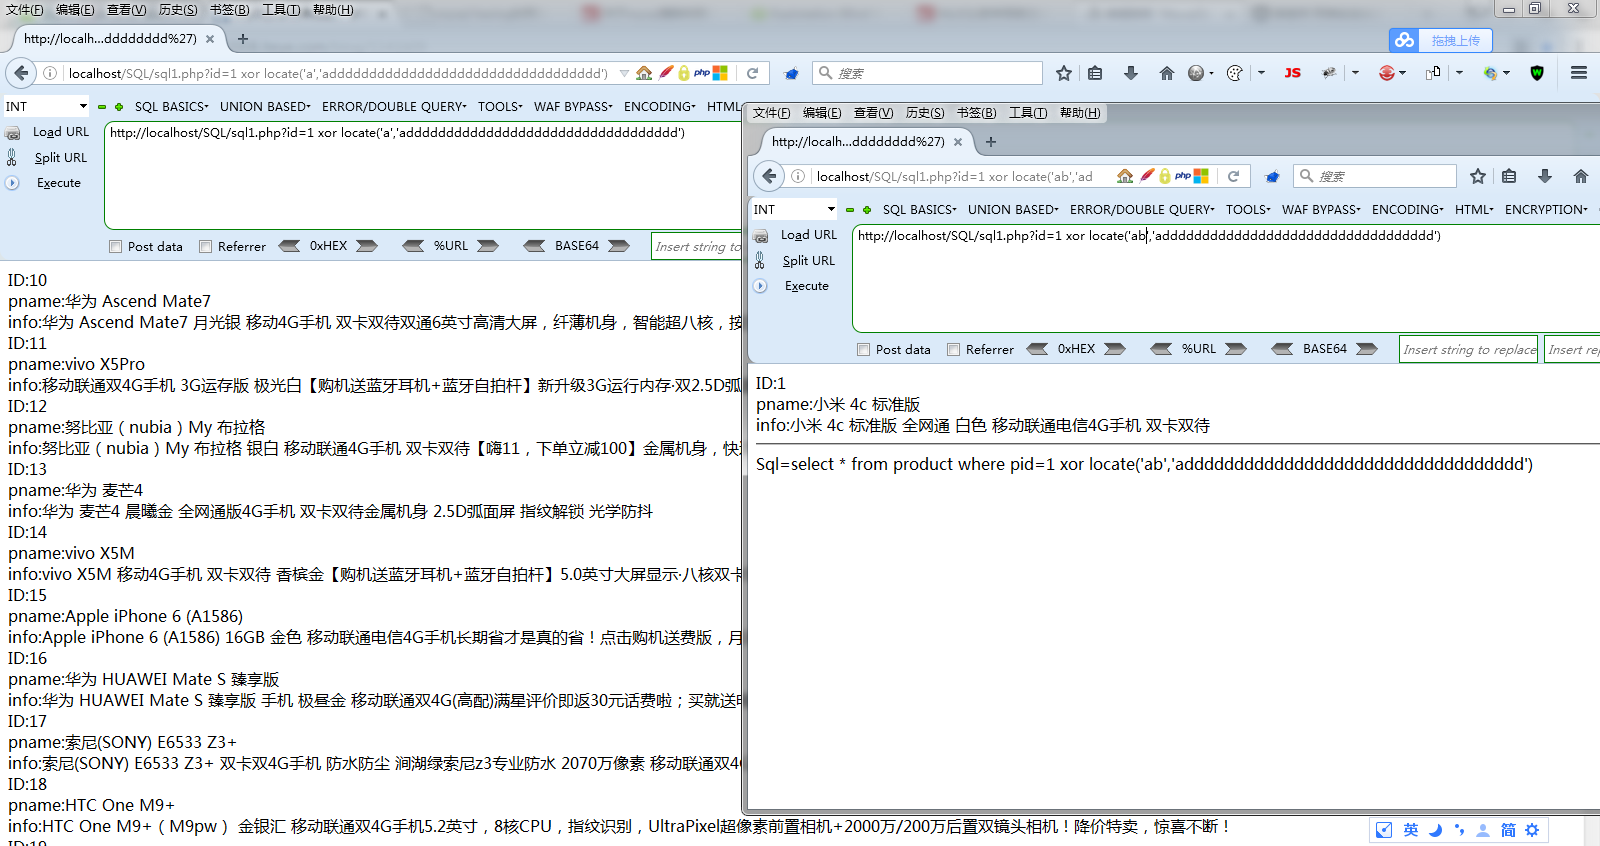This screenshot has width=1600, height=846.
Task: Click Execute in the right HackBar
Action: tap(806, 286)
